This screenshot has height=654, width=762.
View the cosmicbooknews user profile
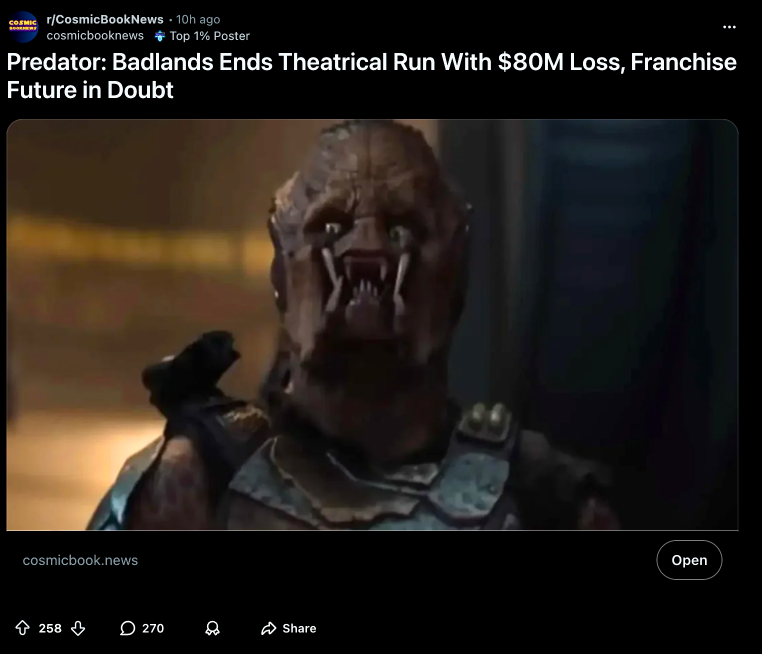(x=95, y=36)
